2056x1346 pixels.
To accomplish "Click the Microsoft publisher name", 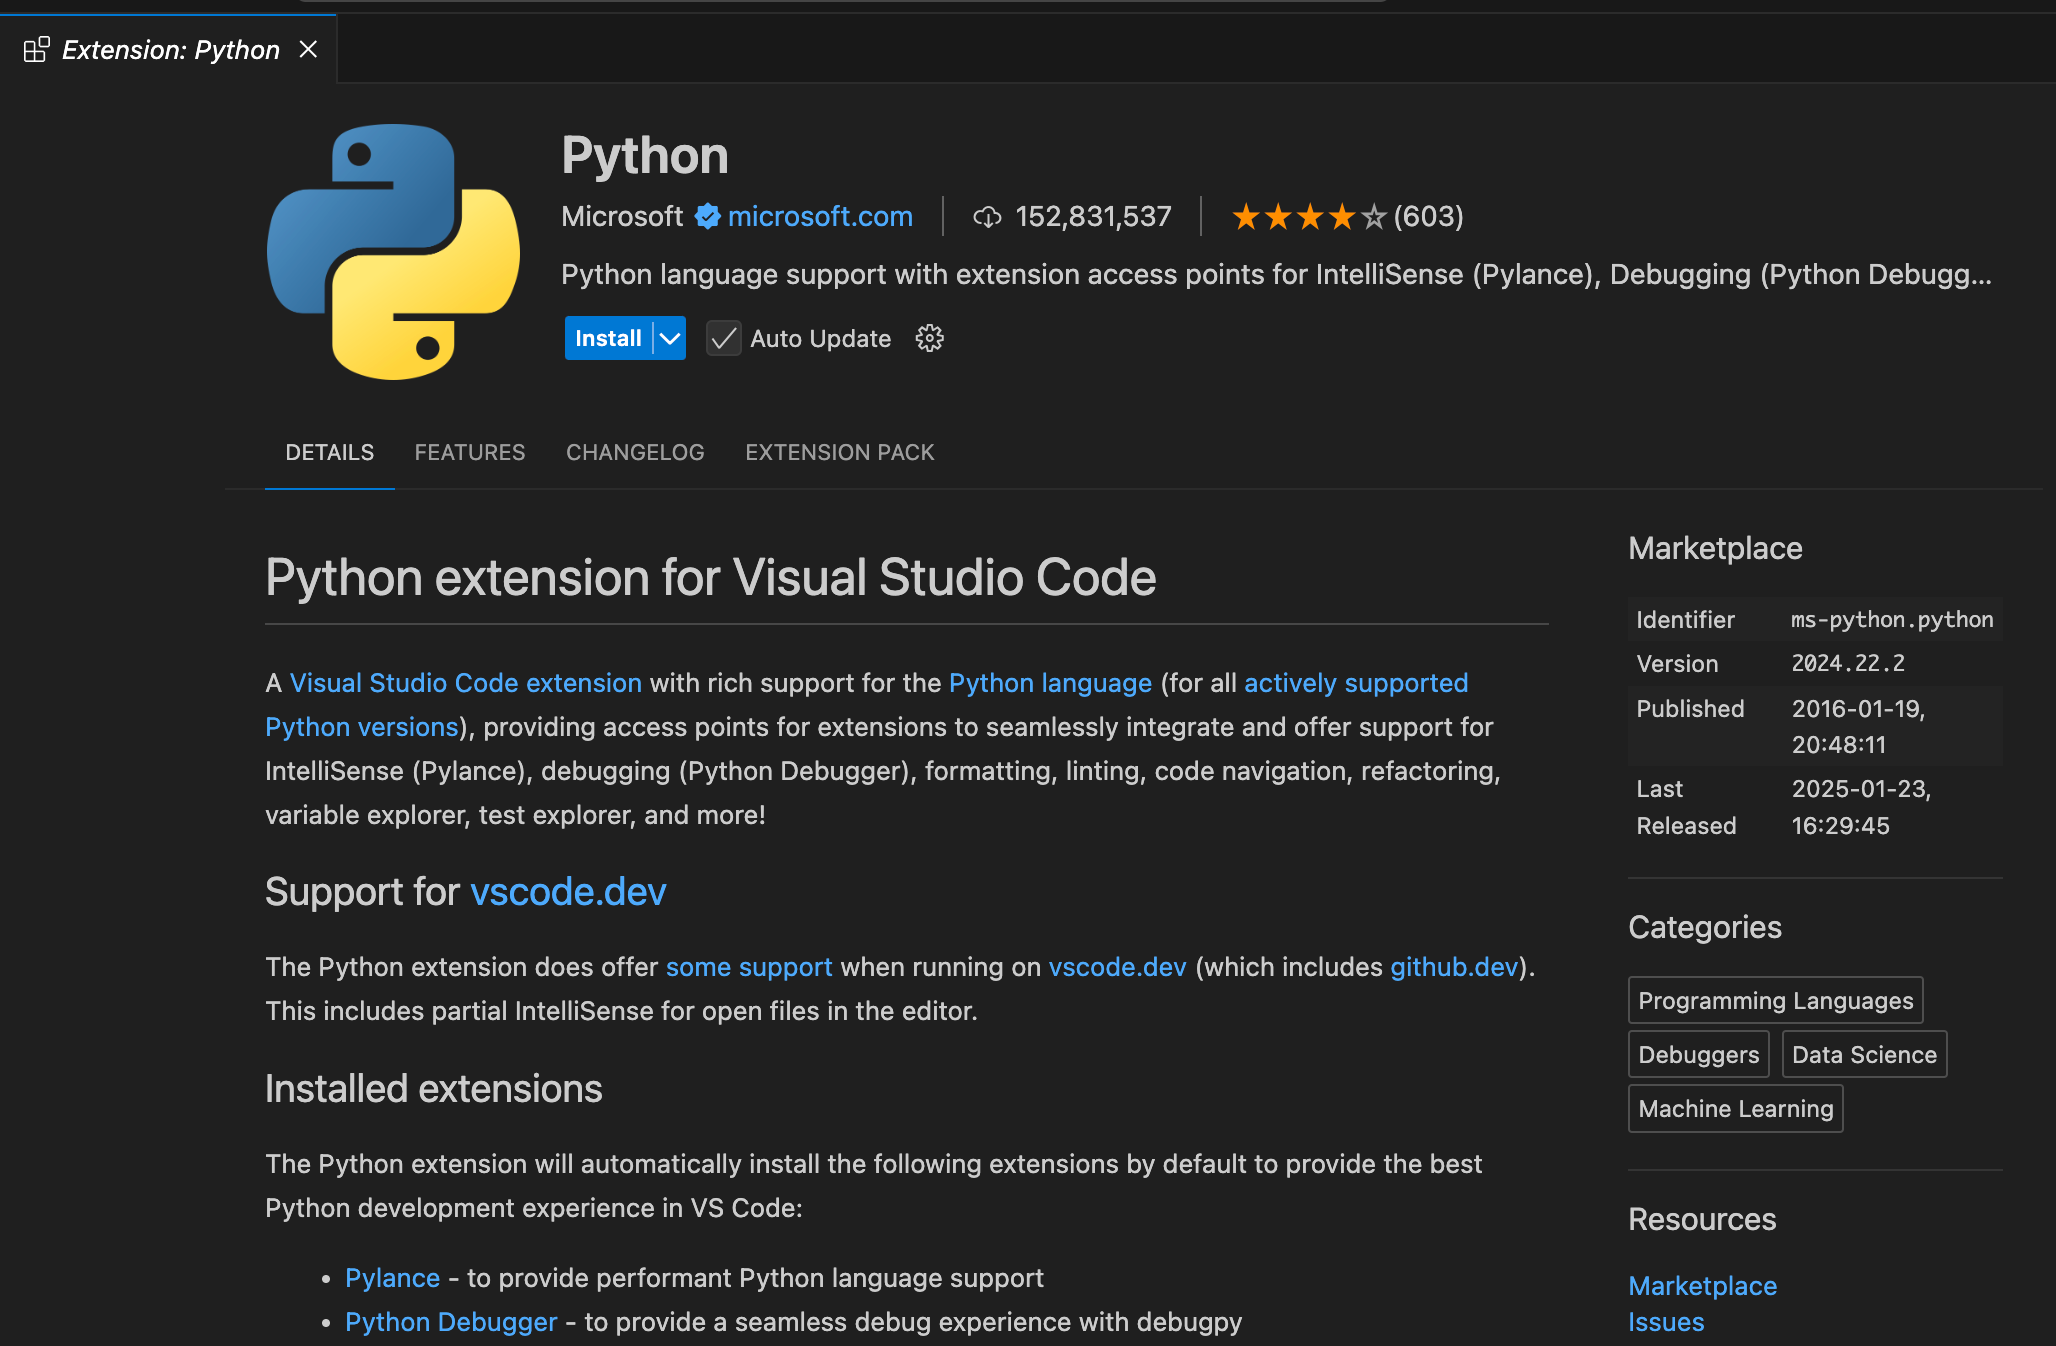I will [x=622, y=216].
